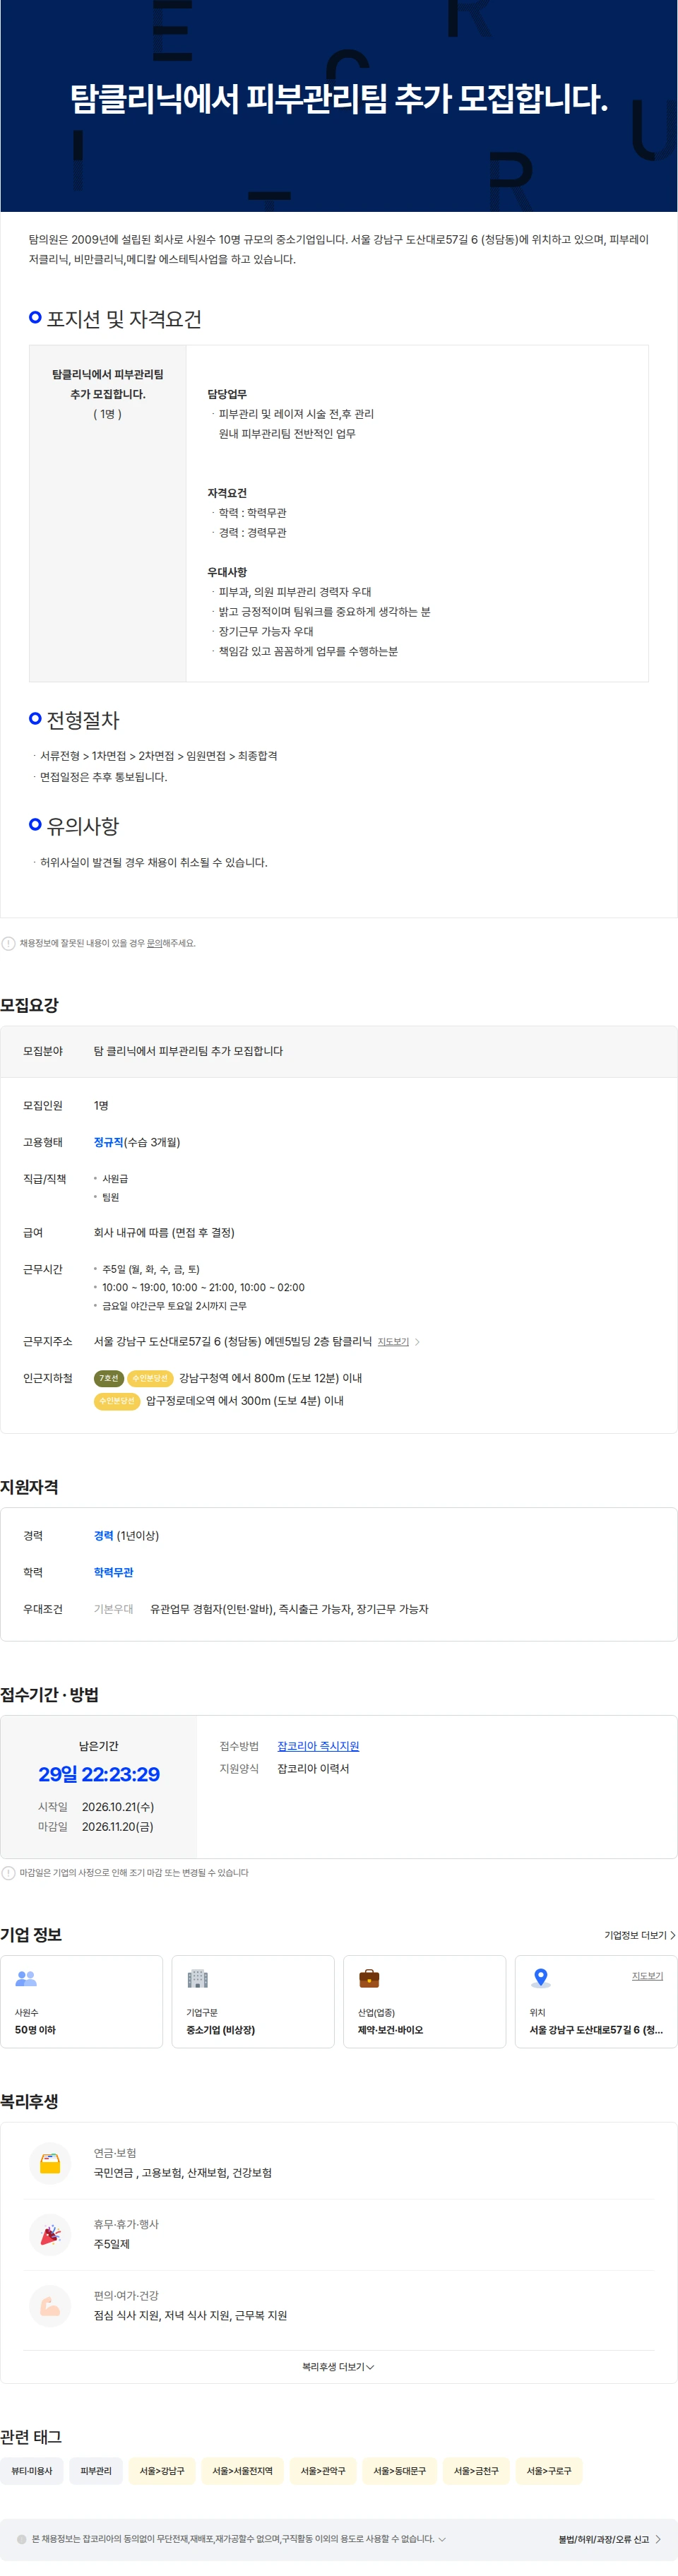This screenshot has width=678, height=2576.
Task: Click the 수인분당선 badge beside 강남구청역
Action: coord(150,1378)
